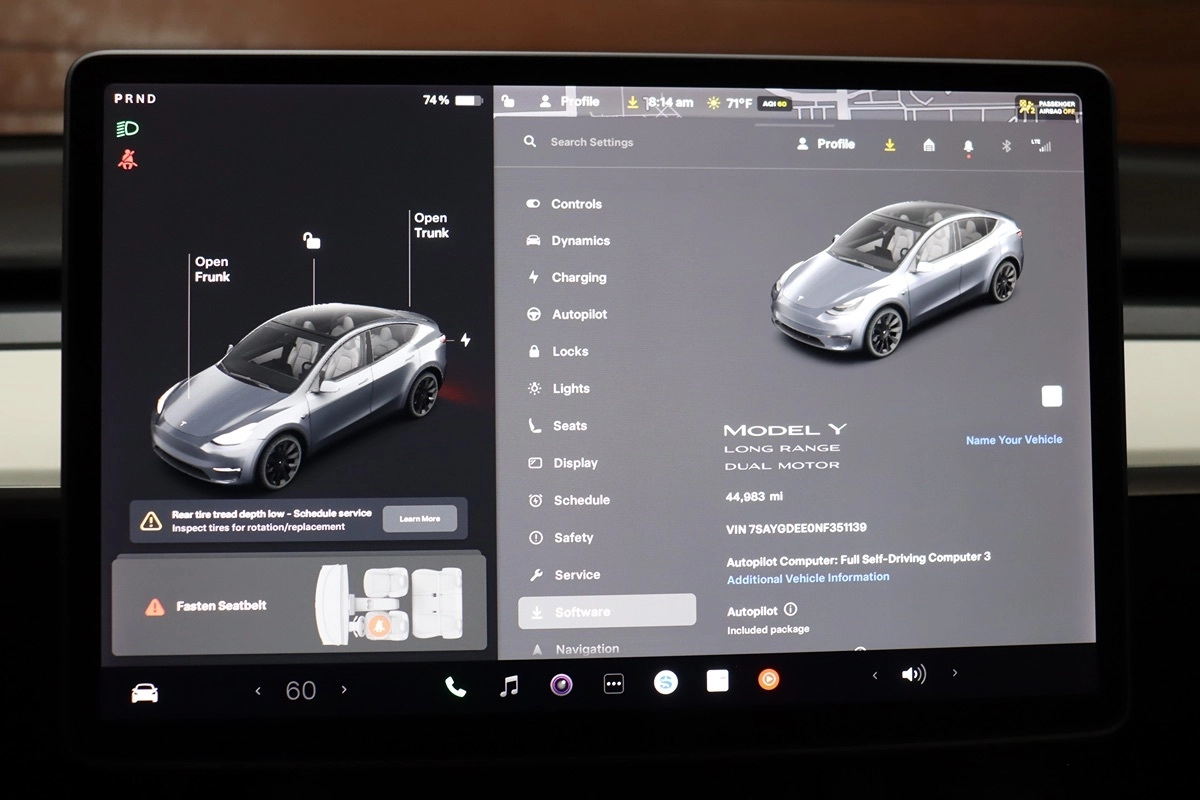Screen dimensions: 1200x800
Task: Tap the yellow software download icon in settings header
Action: (x=890, y=145)
